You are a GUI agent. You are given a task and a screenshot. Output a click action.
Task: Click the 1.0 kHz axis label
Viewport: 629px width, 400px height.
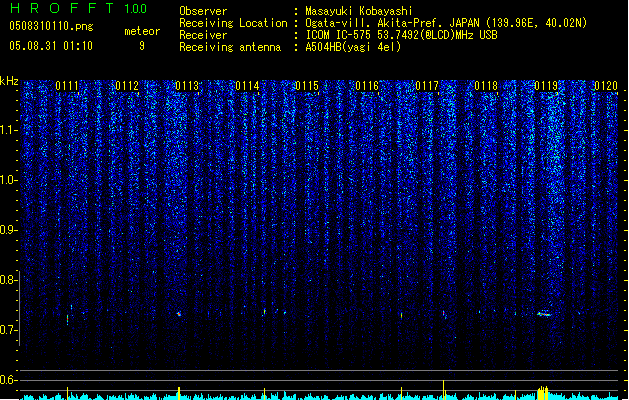8,180
